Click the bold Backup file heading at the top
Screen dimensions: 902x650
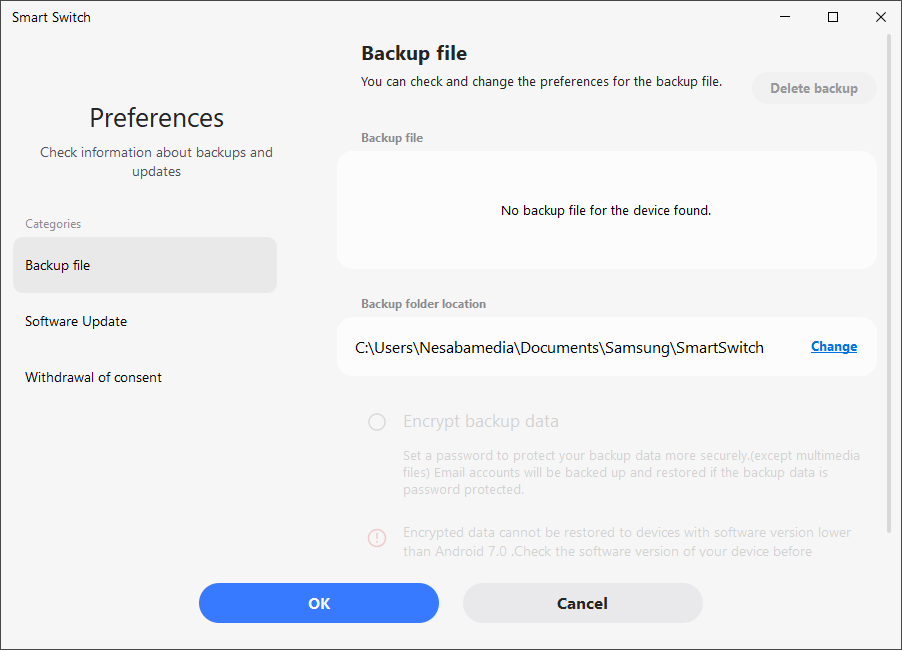click(x=414, y=53)
